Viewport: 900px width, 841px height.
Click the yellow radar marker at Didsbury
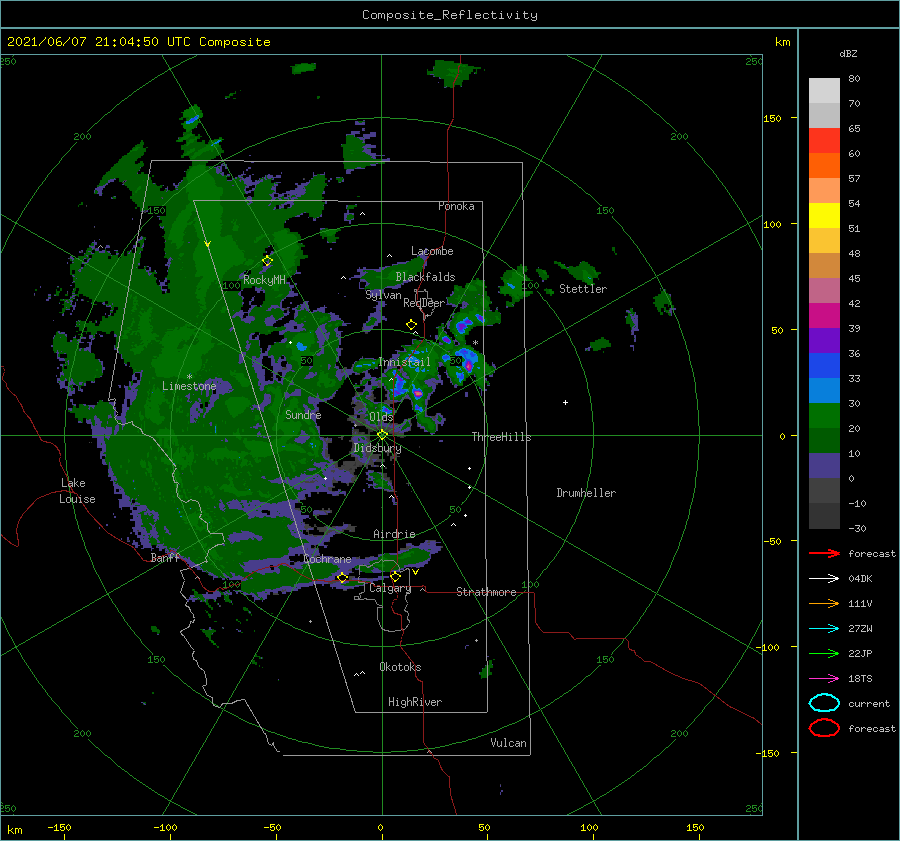[x=382, y=435]
